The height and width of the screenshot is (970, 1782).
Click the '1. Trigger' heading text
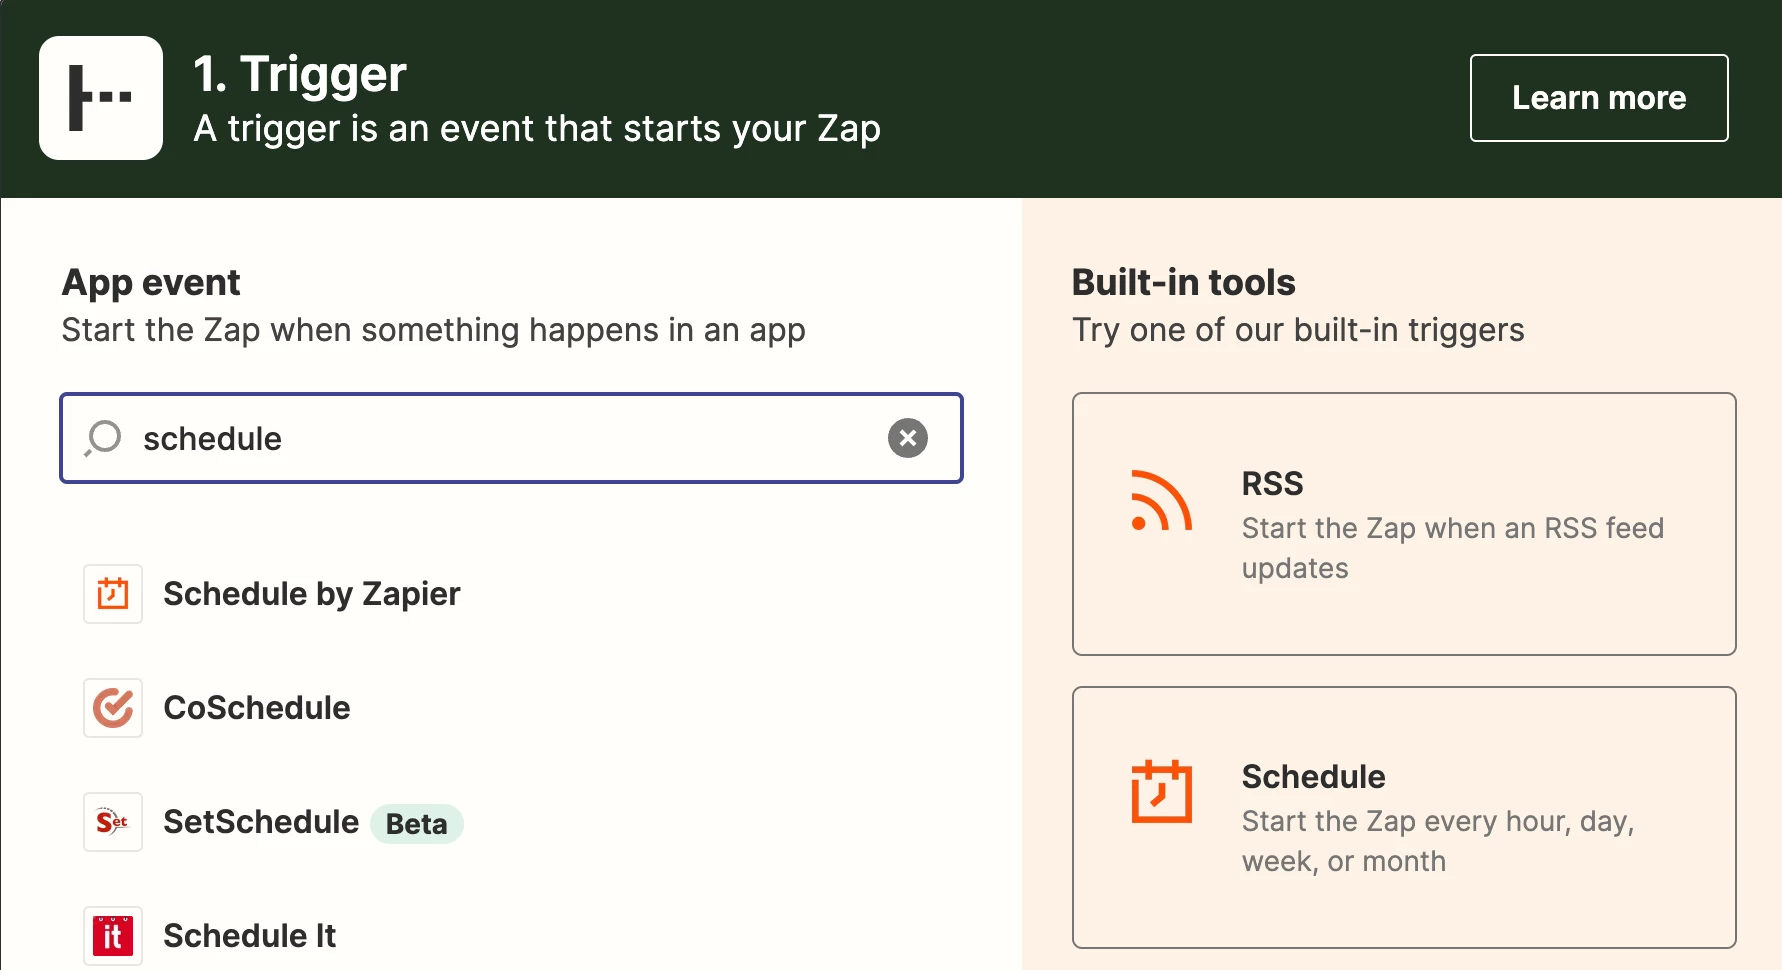(x=300, y=74)
